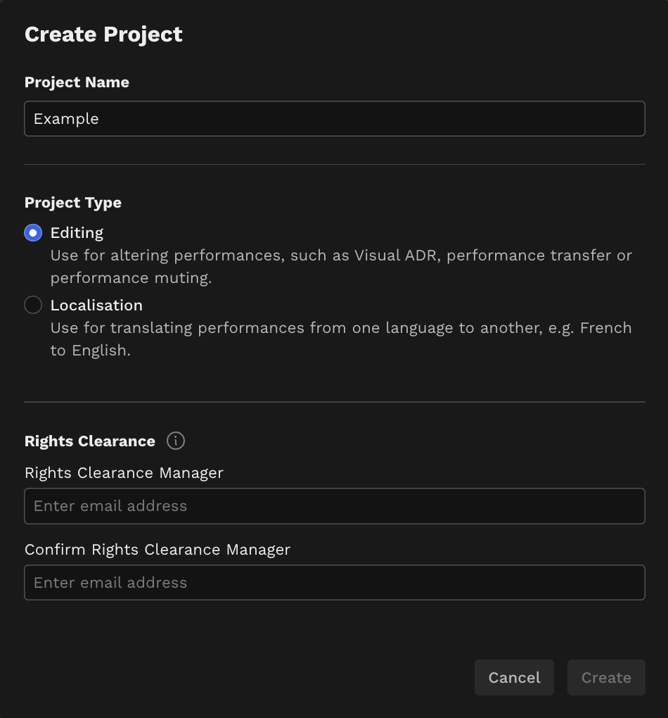The image size is (668, 718).
Task: Select the Editing radio button
Action: [33, 233]
